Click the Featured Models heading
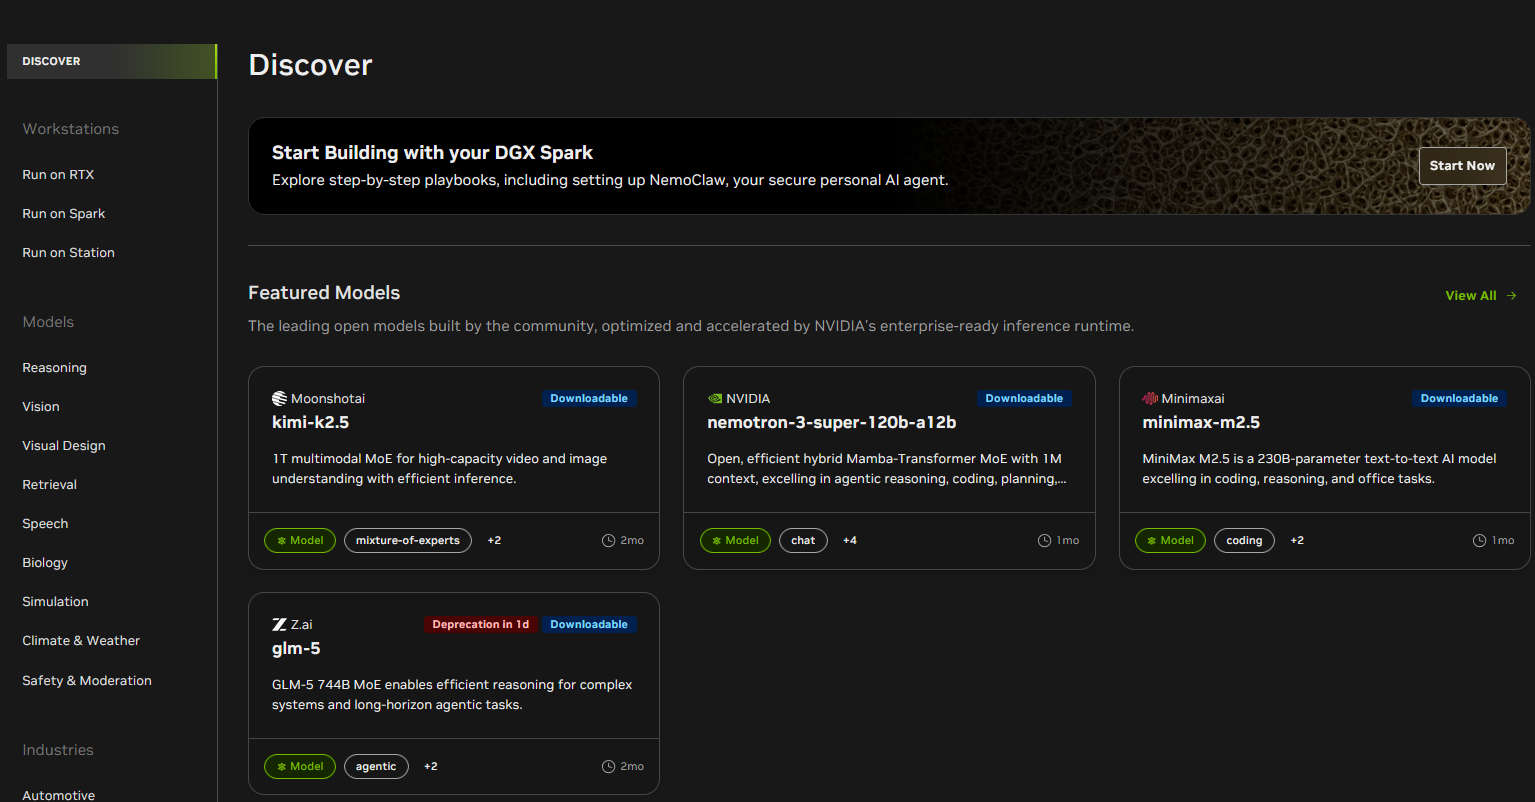The width and height of the screenshot is (1535, 802). [324, 293]
